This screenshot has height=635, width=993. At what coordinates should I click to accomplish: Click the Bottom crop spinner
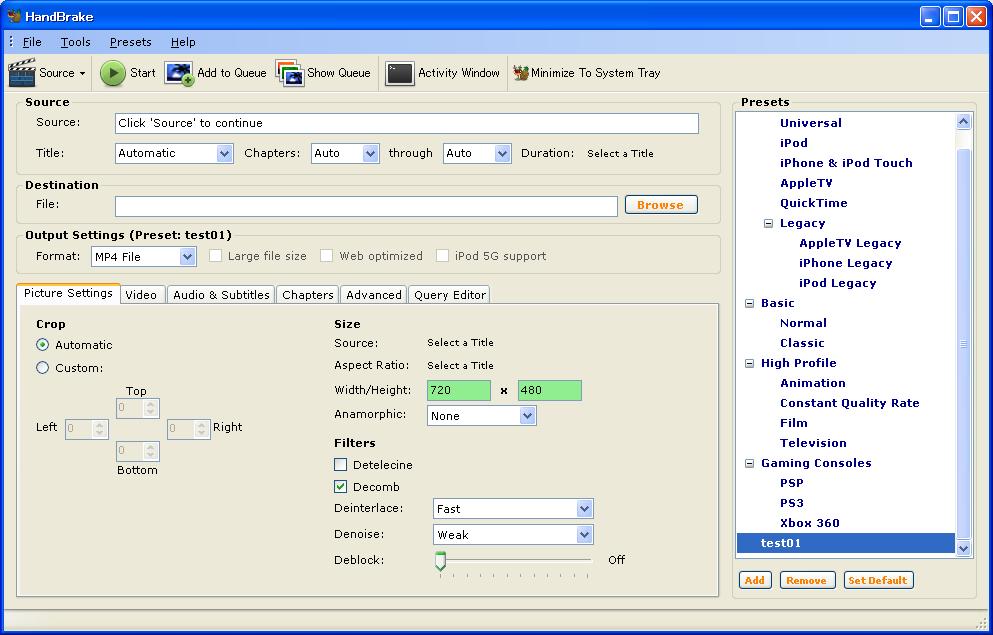(137, 451)
